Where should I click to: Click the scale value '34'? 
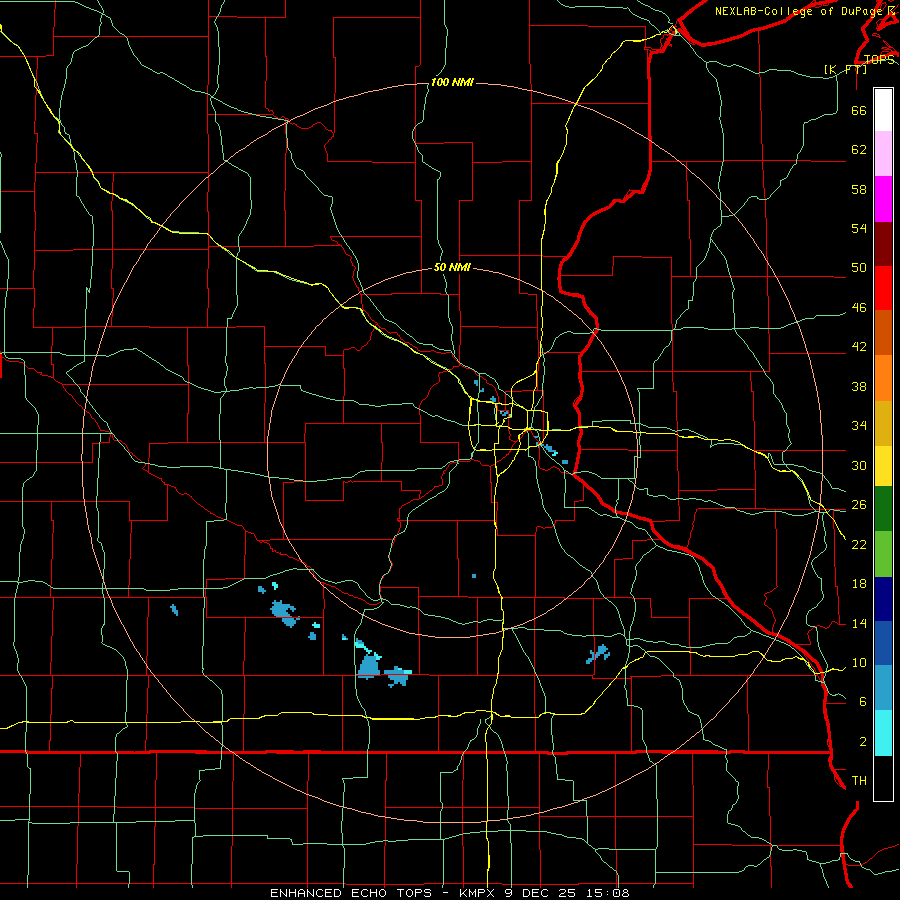pyautogui.click(x=859, y=425)
